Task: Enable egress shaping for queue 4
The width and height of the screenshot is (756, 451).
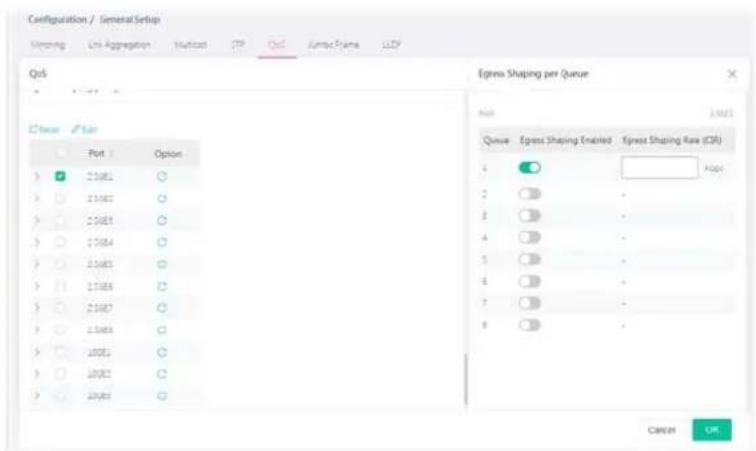Action: 529,237
